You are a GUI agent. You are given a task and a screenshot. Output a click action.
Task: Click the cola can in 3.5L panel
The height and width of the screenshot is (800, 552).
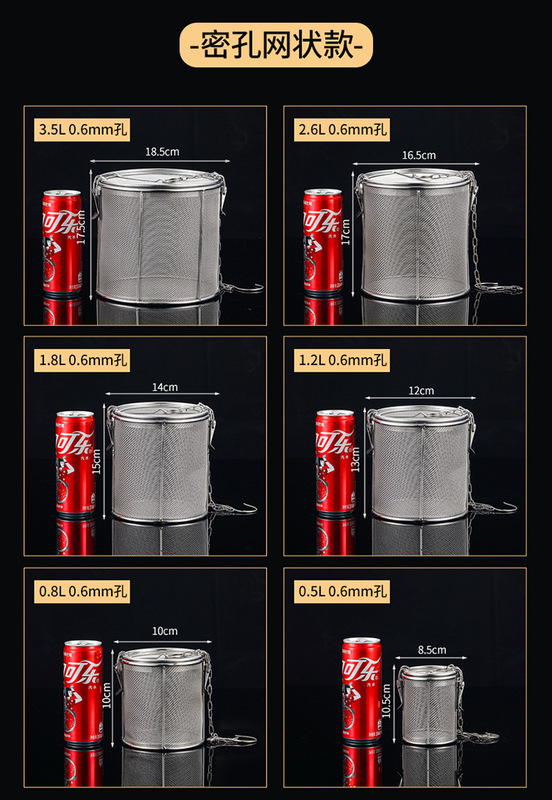click(62, 241)
